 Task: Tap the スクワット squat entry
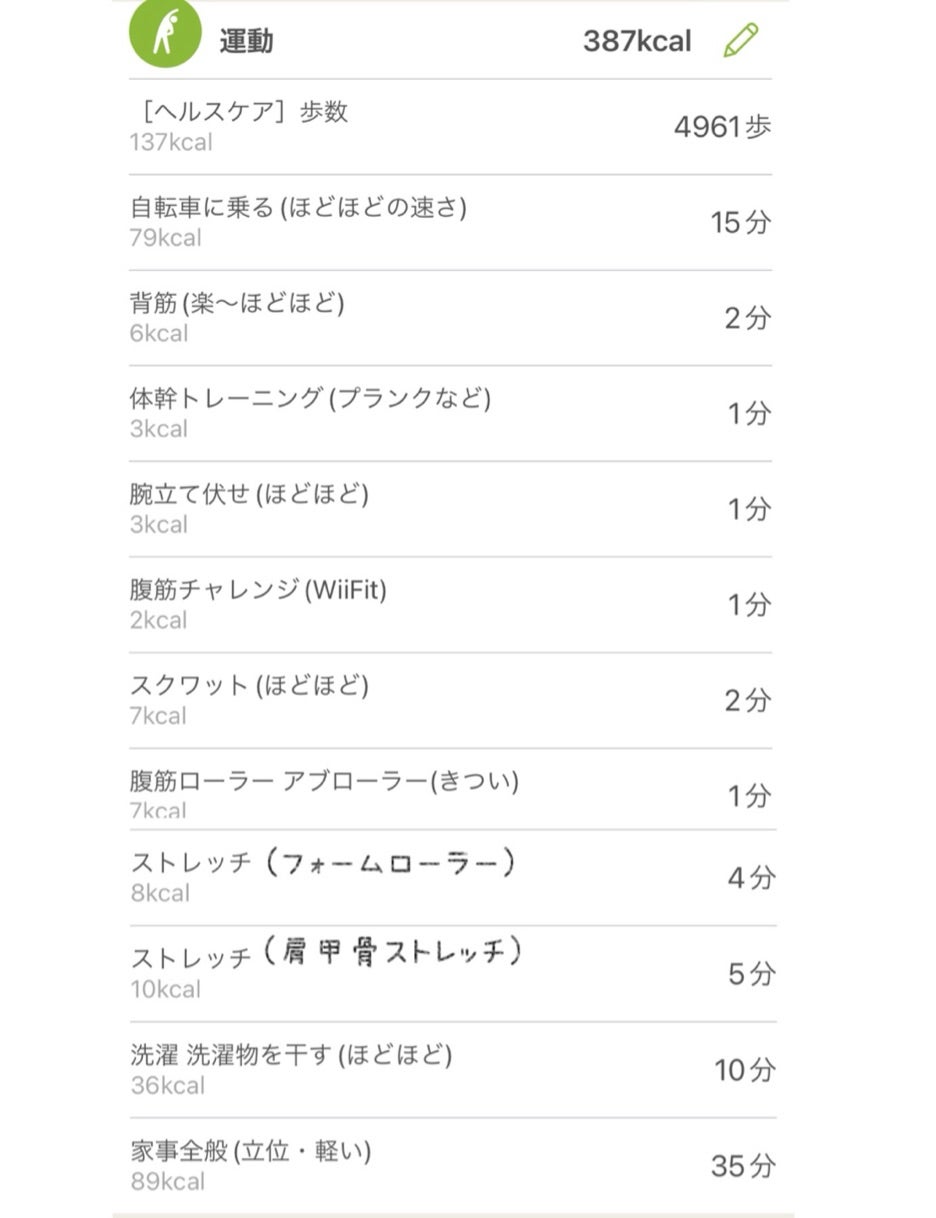[x=450, y=698]
